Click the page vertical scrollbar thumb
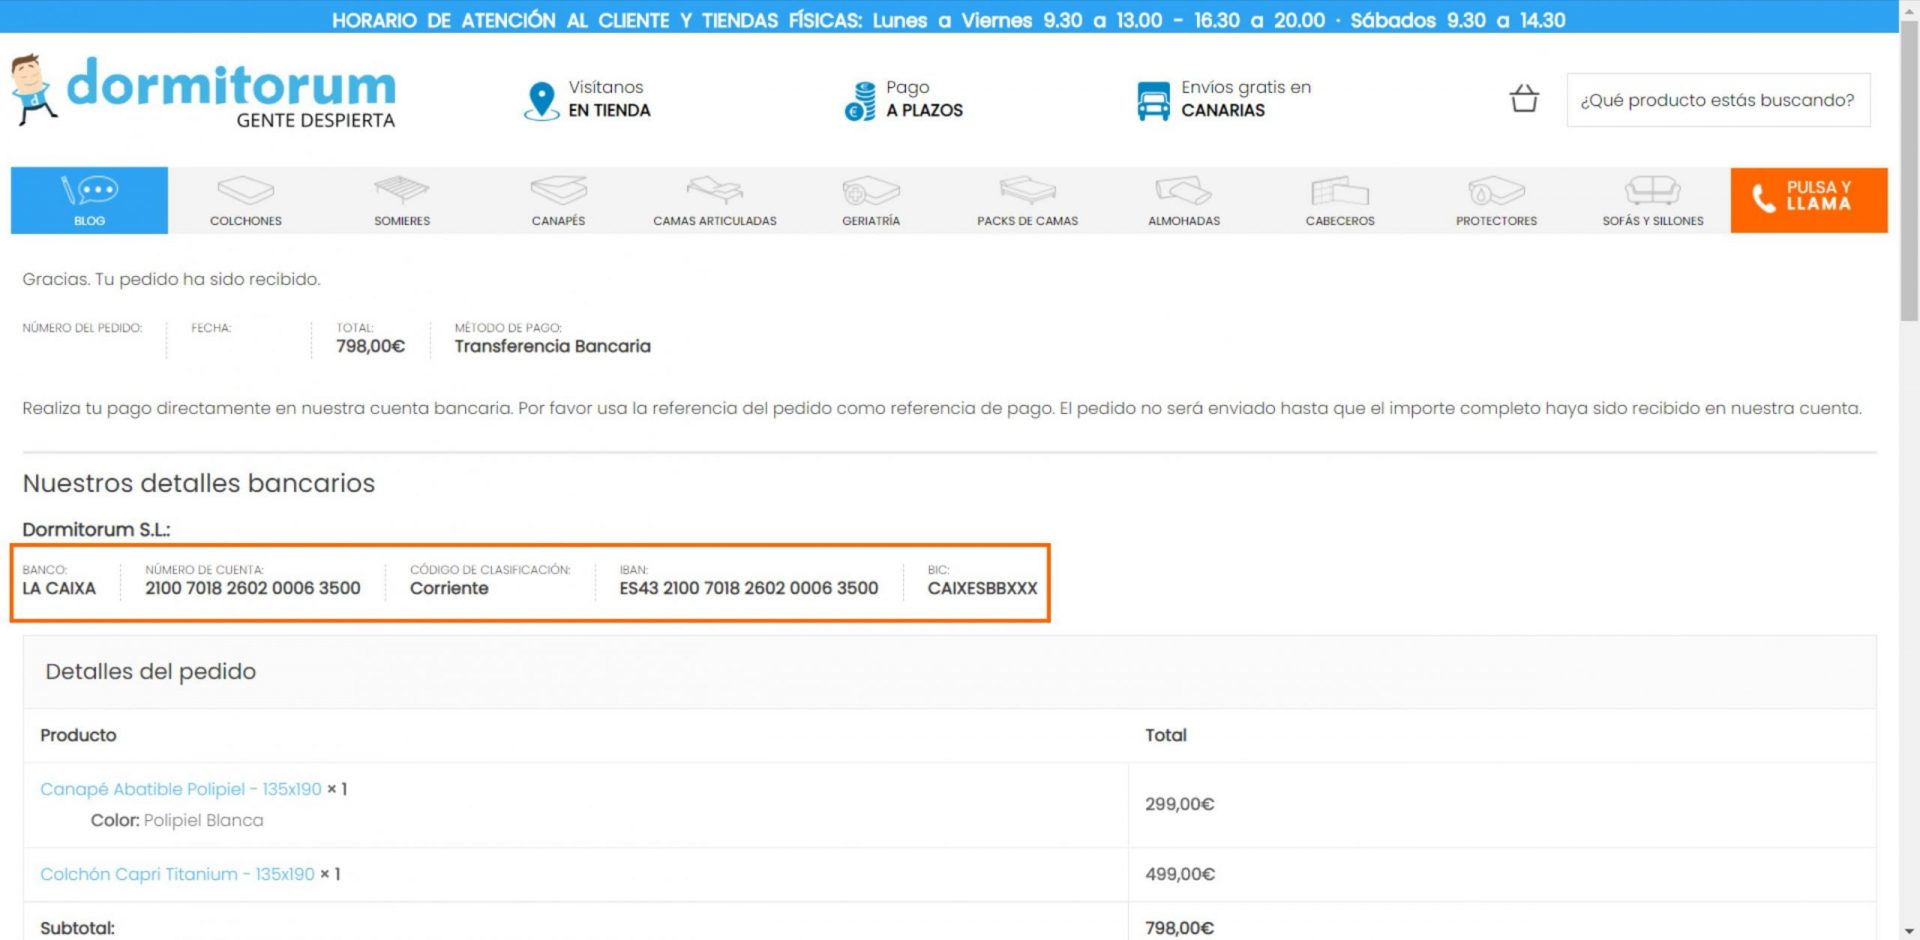The width and height of the screenshot is (1920, 940). [1909, 170]
